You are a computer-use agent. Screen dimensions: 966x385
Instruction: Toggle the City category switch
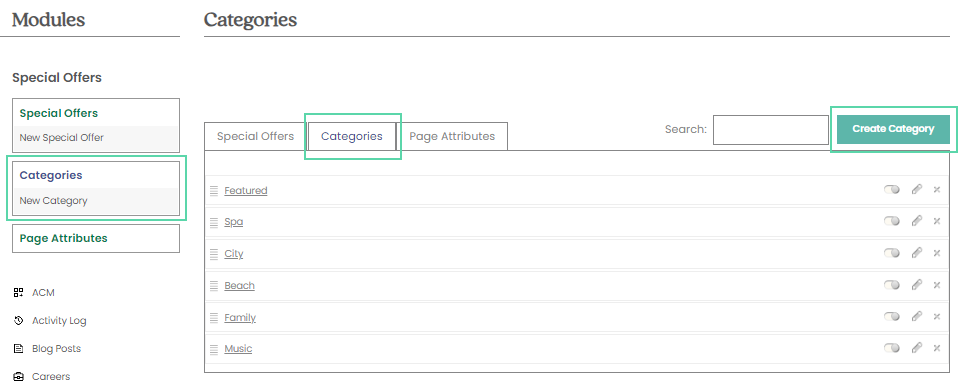(891, 253)
